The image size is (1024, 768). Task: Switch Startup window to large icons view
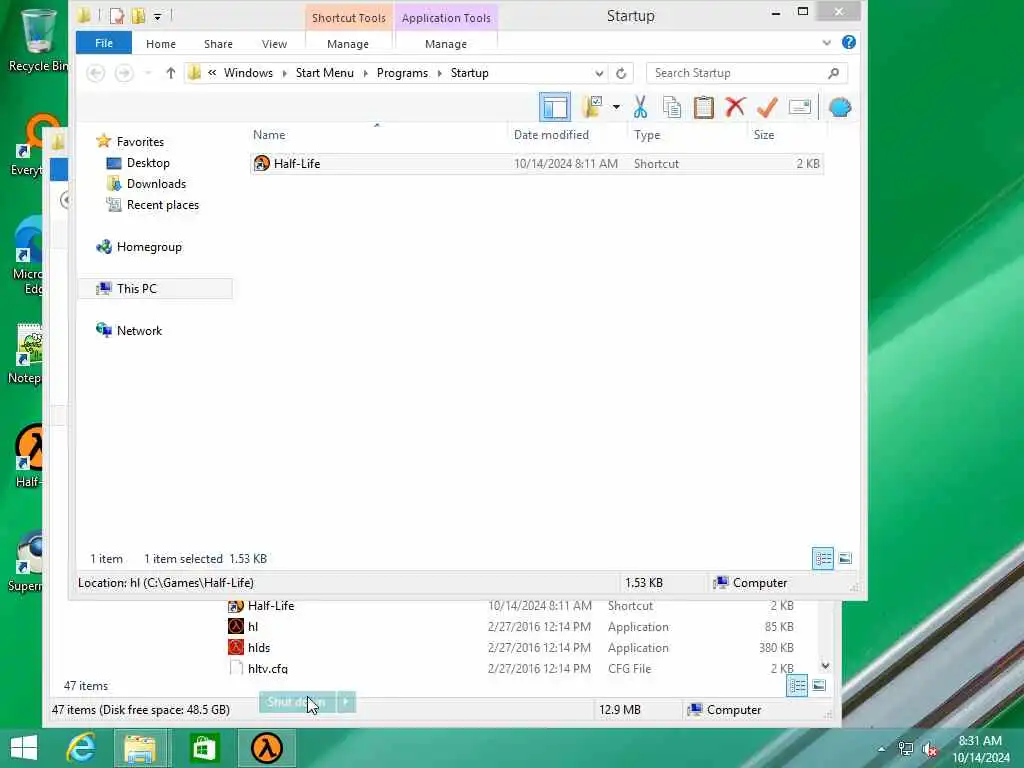(x=845, y=558)
